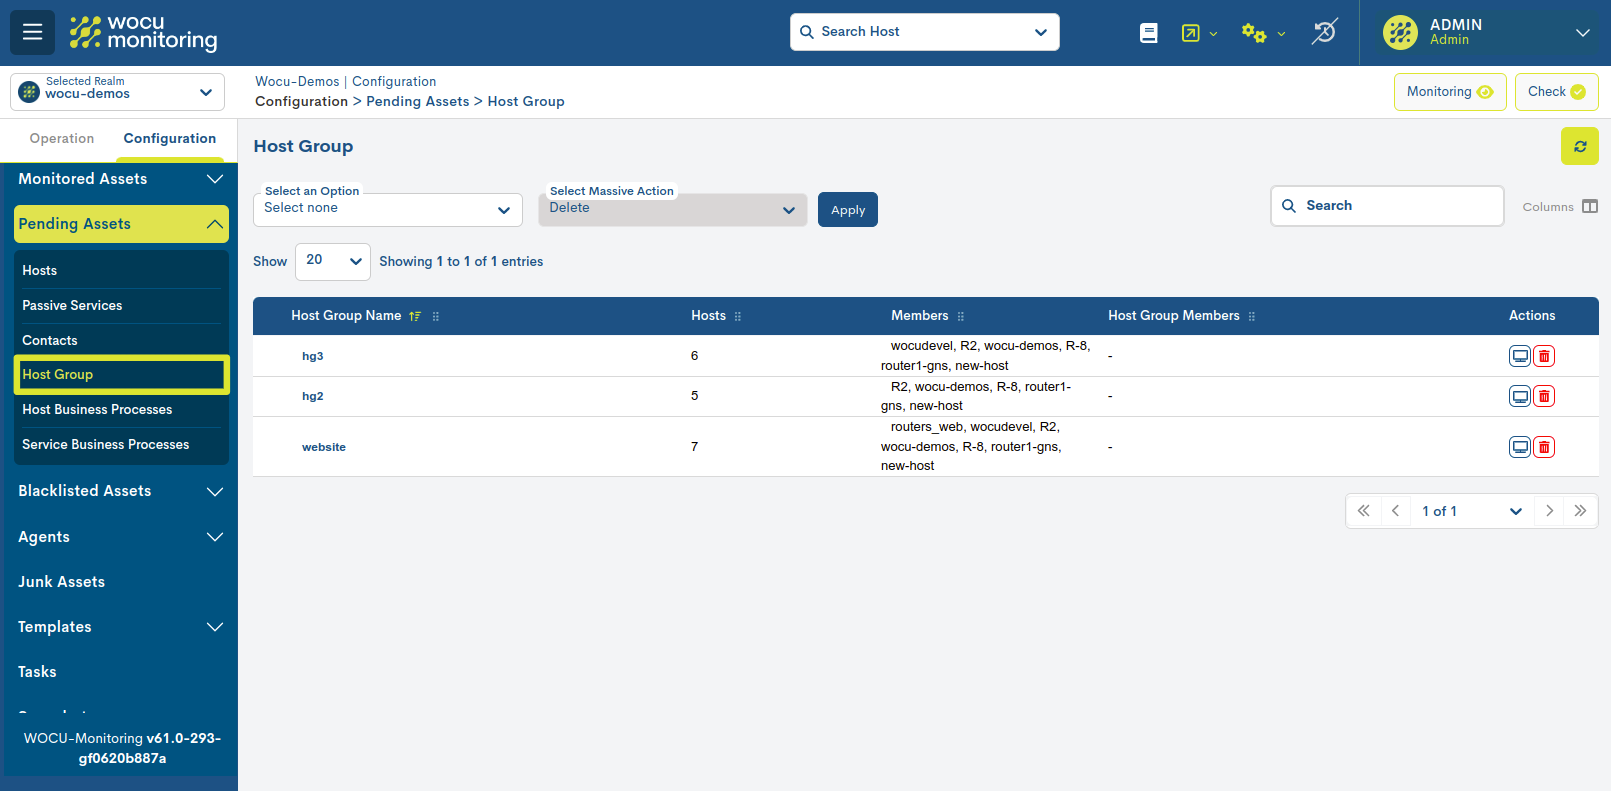Image resolution: width=1611 pixels, height=791 pixels.
Task: Click the Members column grip icon
Action: point(961,316)
